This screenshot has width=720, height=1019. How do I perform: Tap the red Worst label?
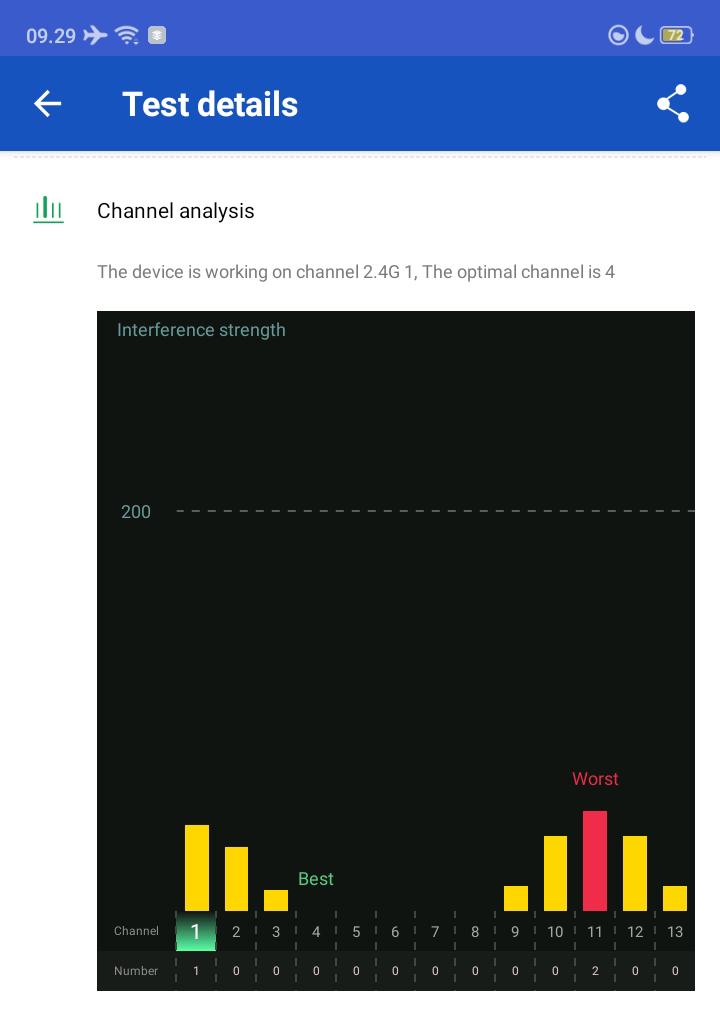click(x=595, y=779)
